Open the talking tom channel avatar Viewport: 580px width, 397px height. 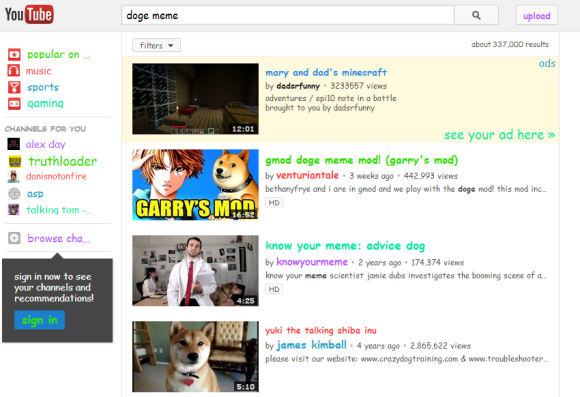pyautogui.click(x=14, y=210)
